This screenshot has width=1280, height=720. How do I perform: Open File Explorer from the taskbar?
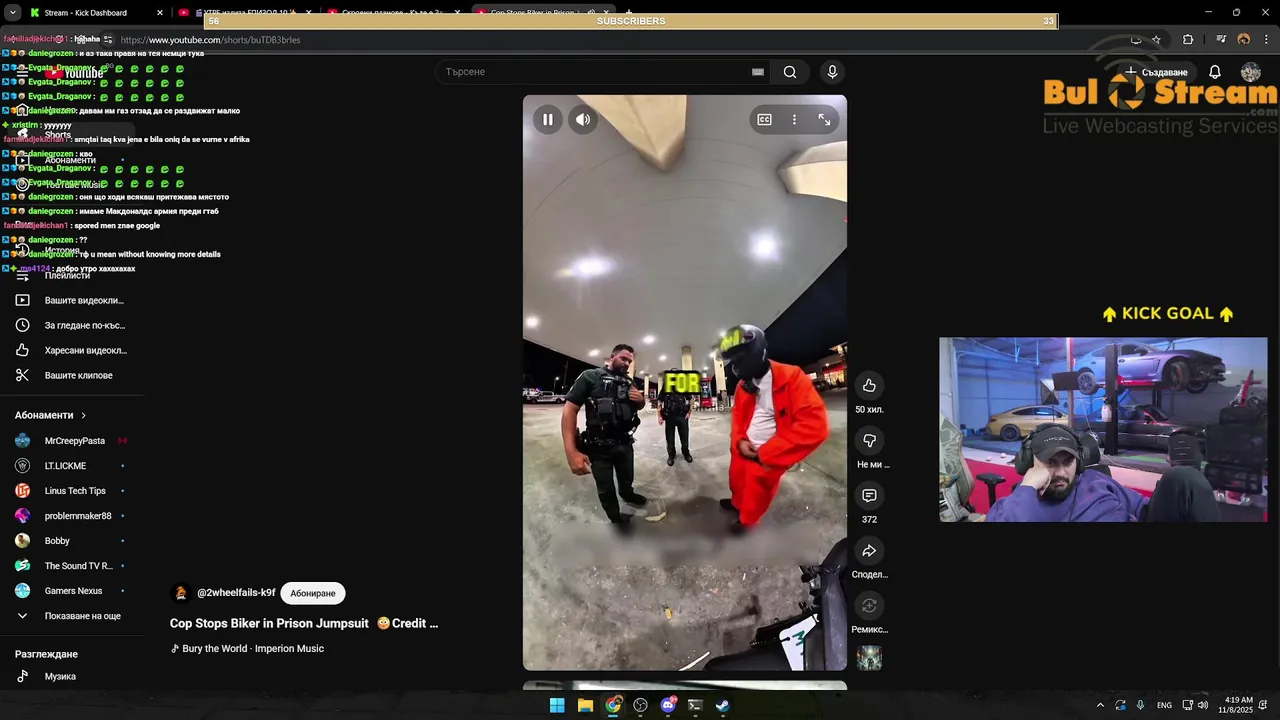(x=585, y=705)
